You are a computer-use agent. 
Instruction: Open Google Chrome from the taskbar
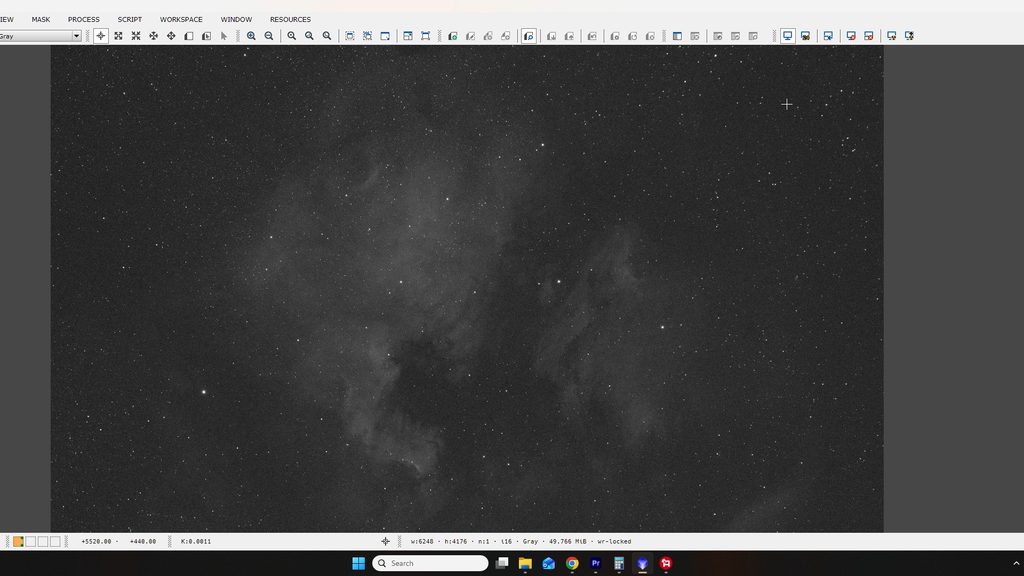pos(572,563)
